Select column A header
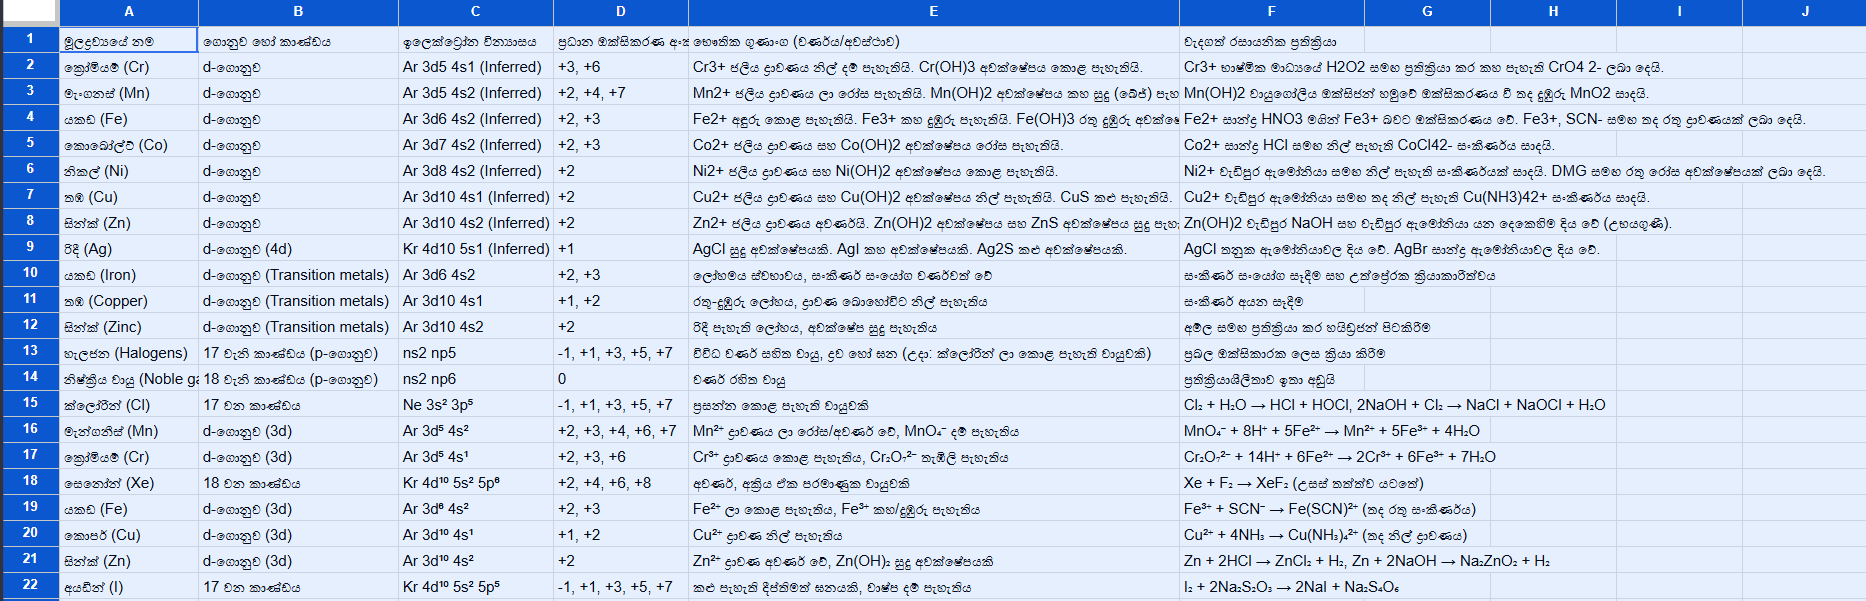The height and width of the screenshot is (601, 1866). tap(129, 11)
